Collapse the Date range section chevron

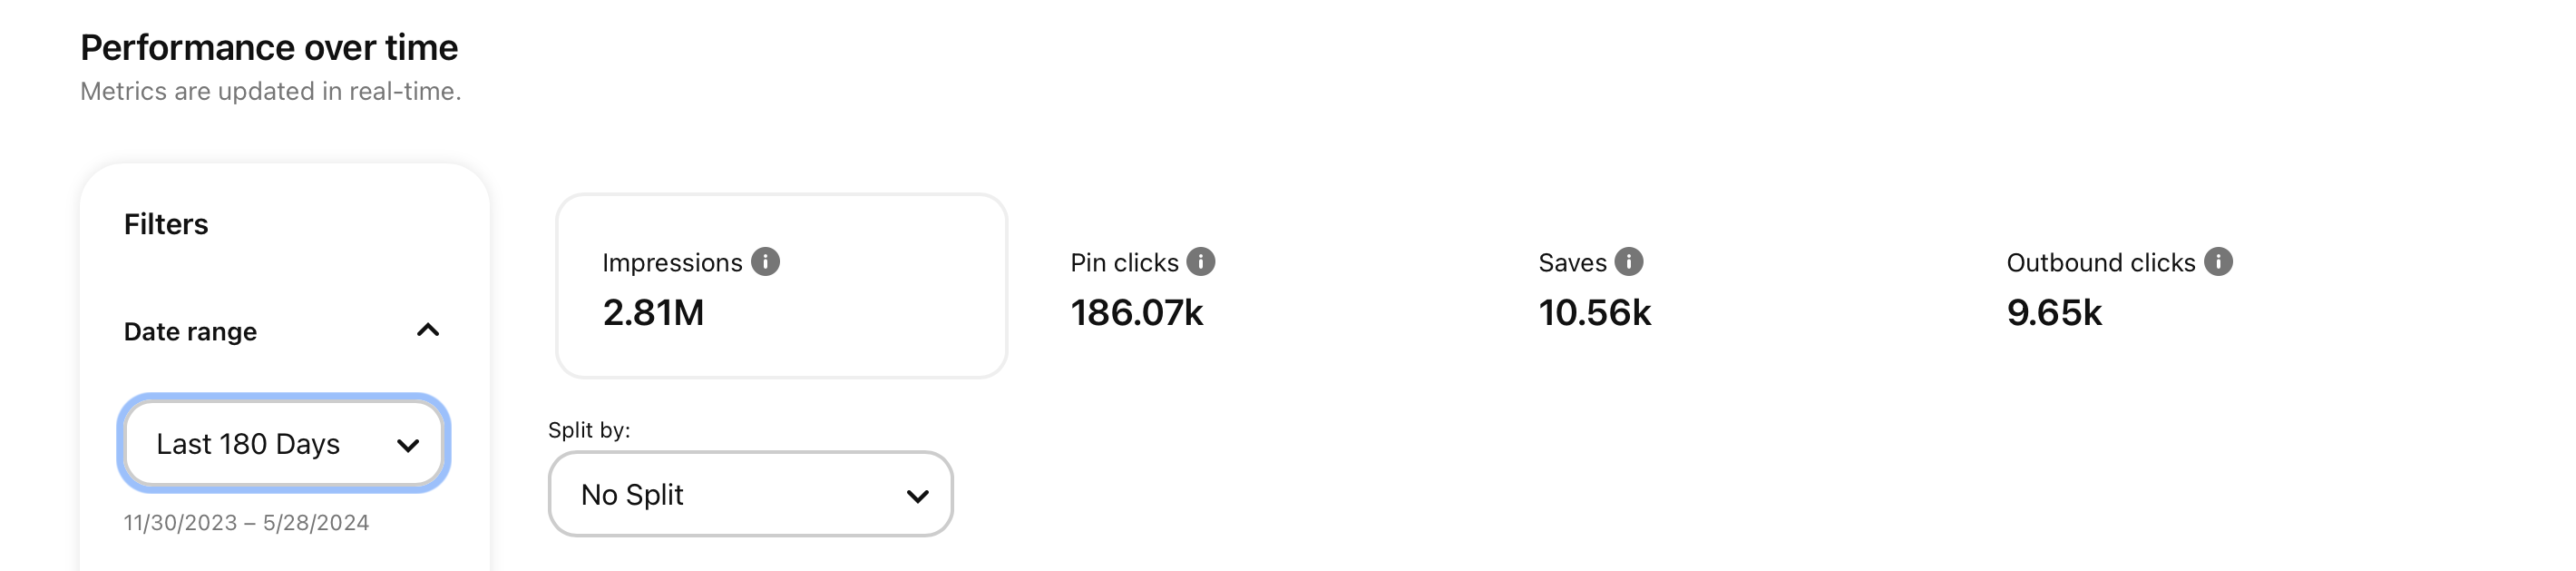[428, 330]
